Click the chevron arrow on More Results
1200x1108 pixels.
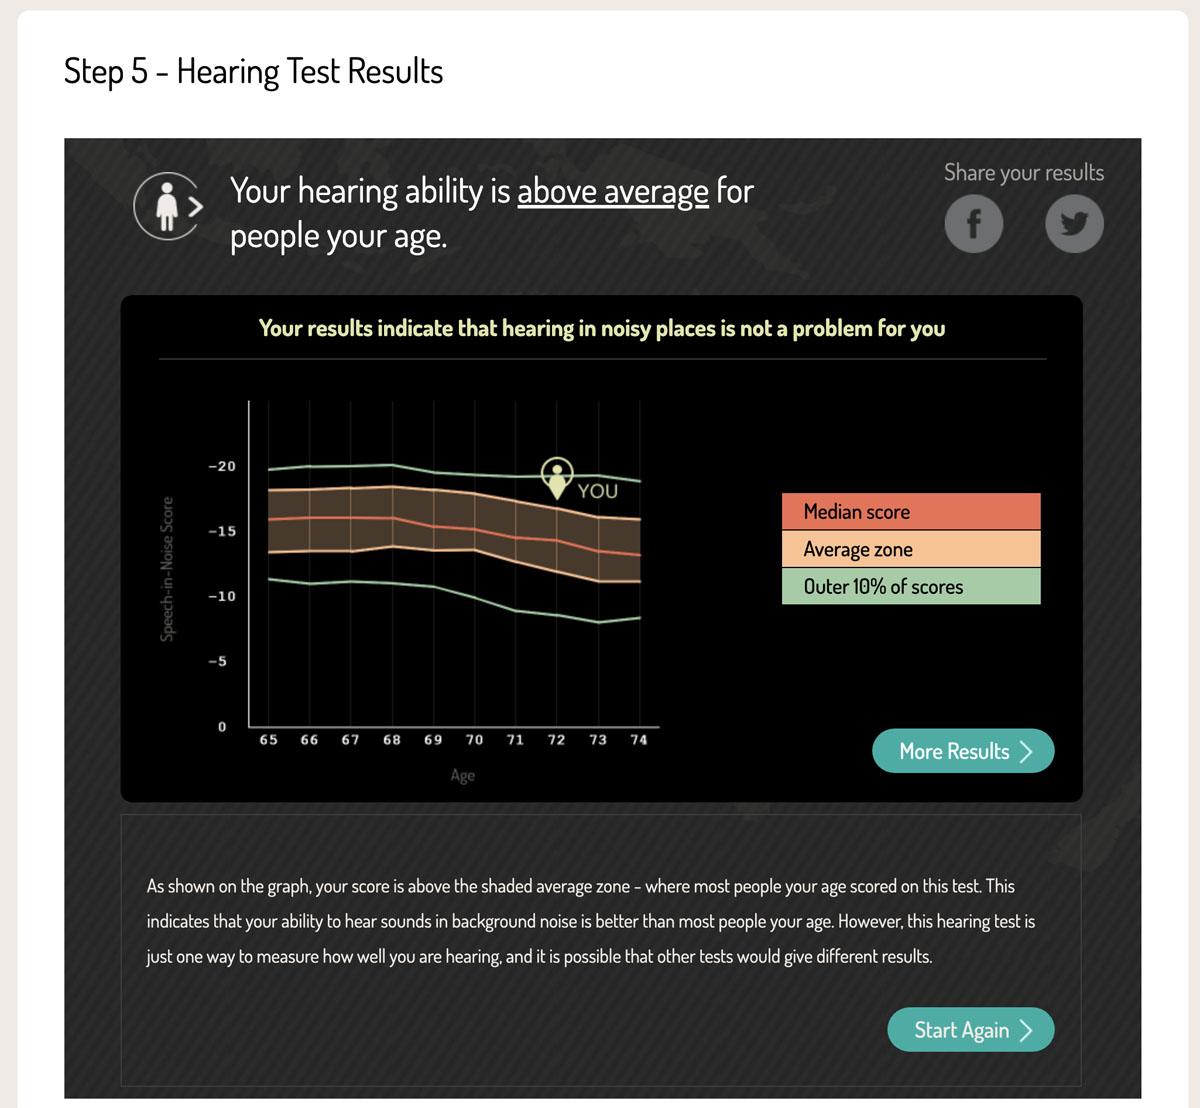[1026, 752]
